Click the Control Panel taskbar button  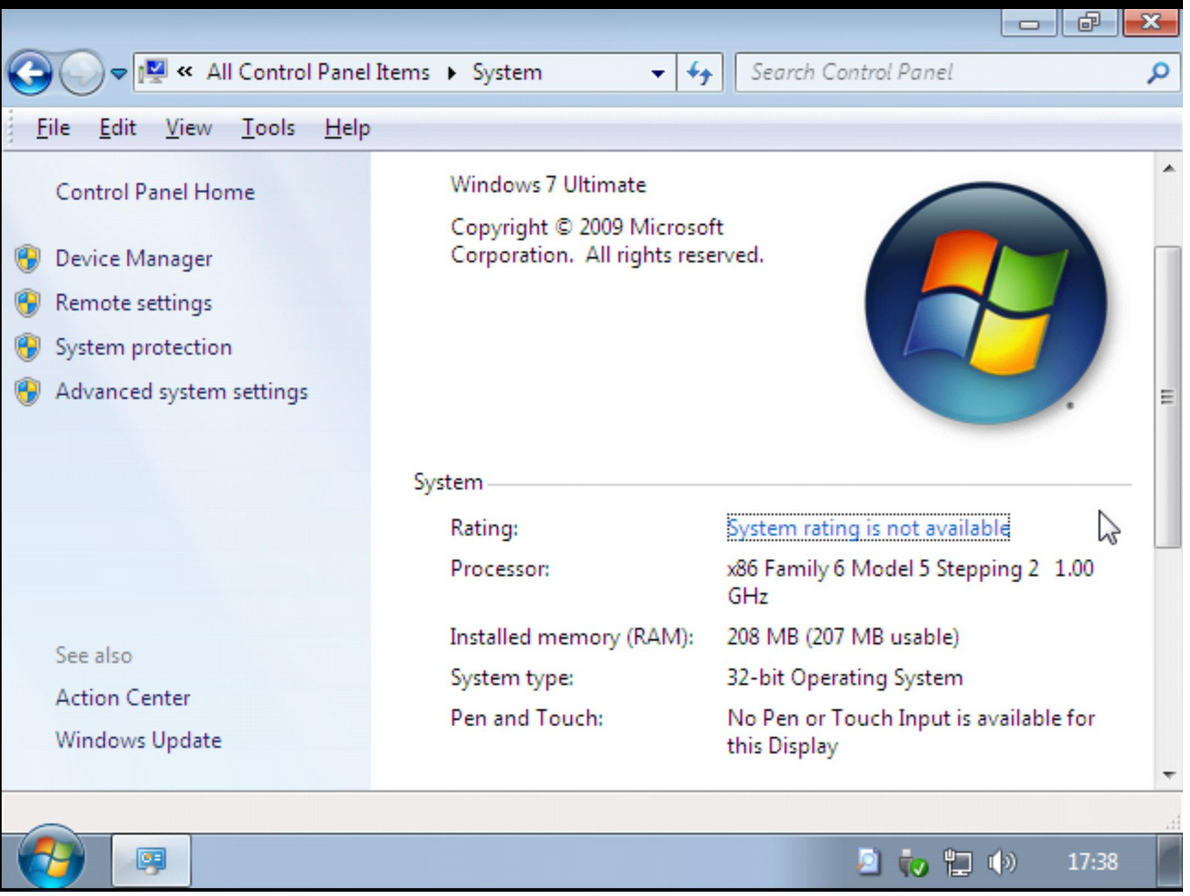click(x=151, y=860)
